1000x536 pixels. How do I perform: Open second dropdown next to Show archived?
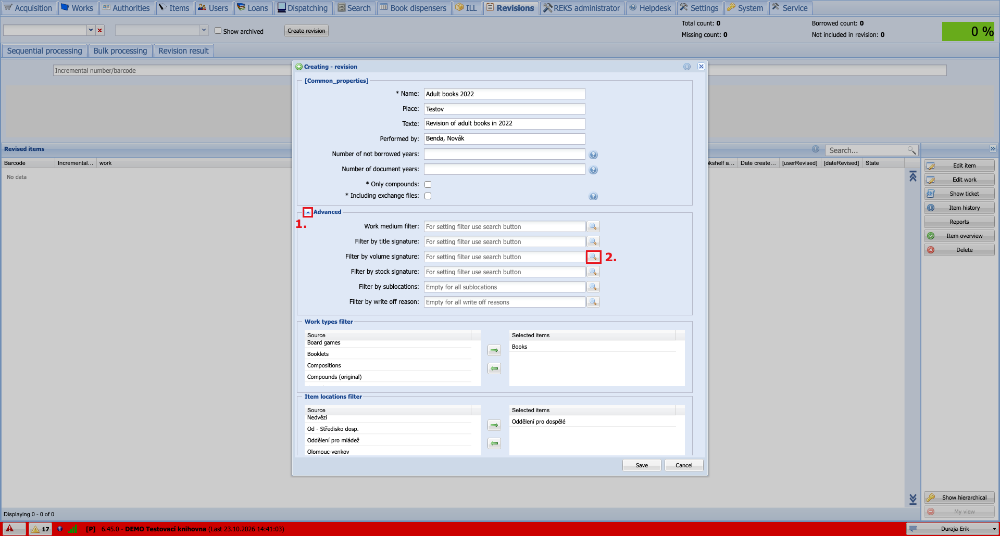tap(204, 31)
